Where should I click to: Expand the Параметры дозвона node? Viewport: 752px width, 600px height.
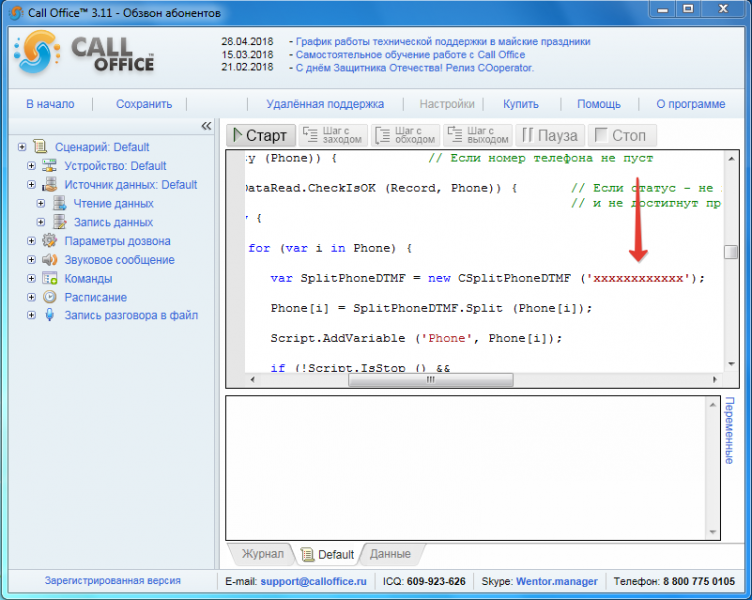31,241
